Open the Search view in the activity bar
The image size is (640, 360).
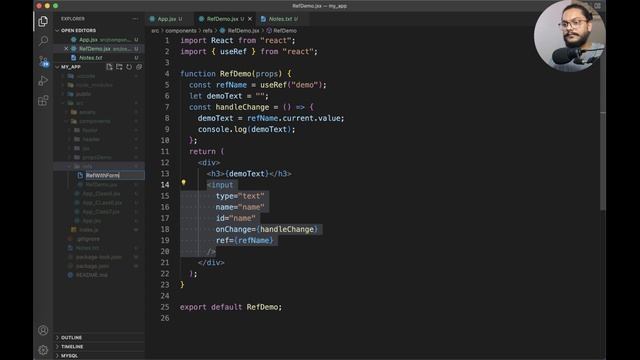tap(43, 41)
